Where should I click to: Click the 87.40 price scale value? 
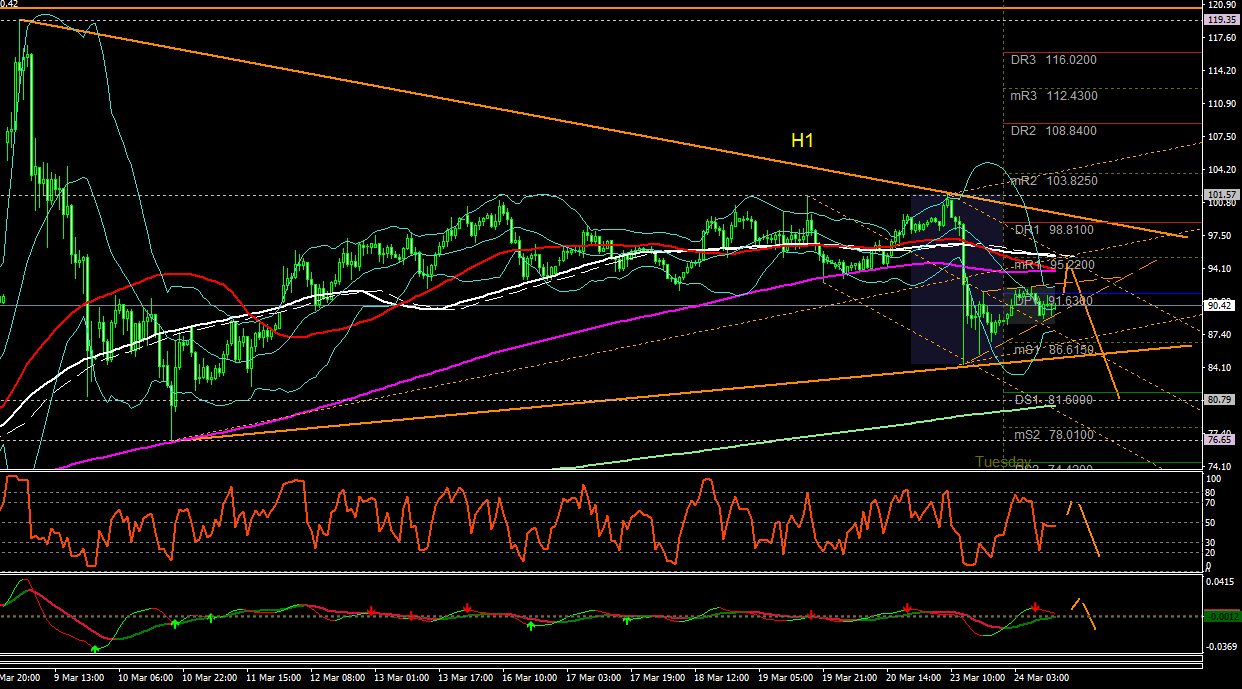(x=1222, y=335)
